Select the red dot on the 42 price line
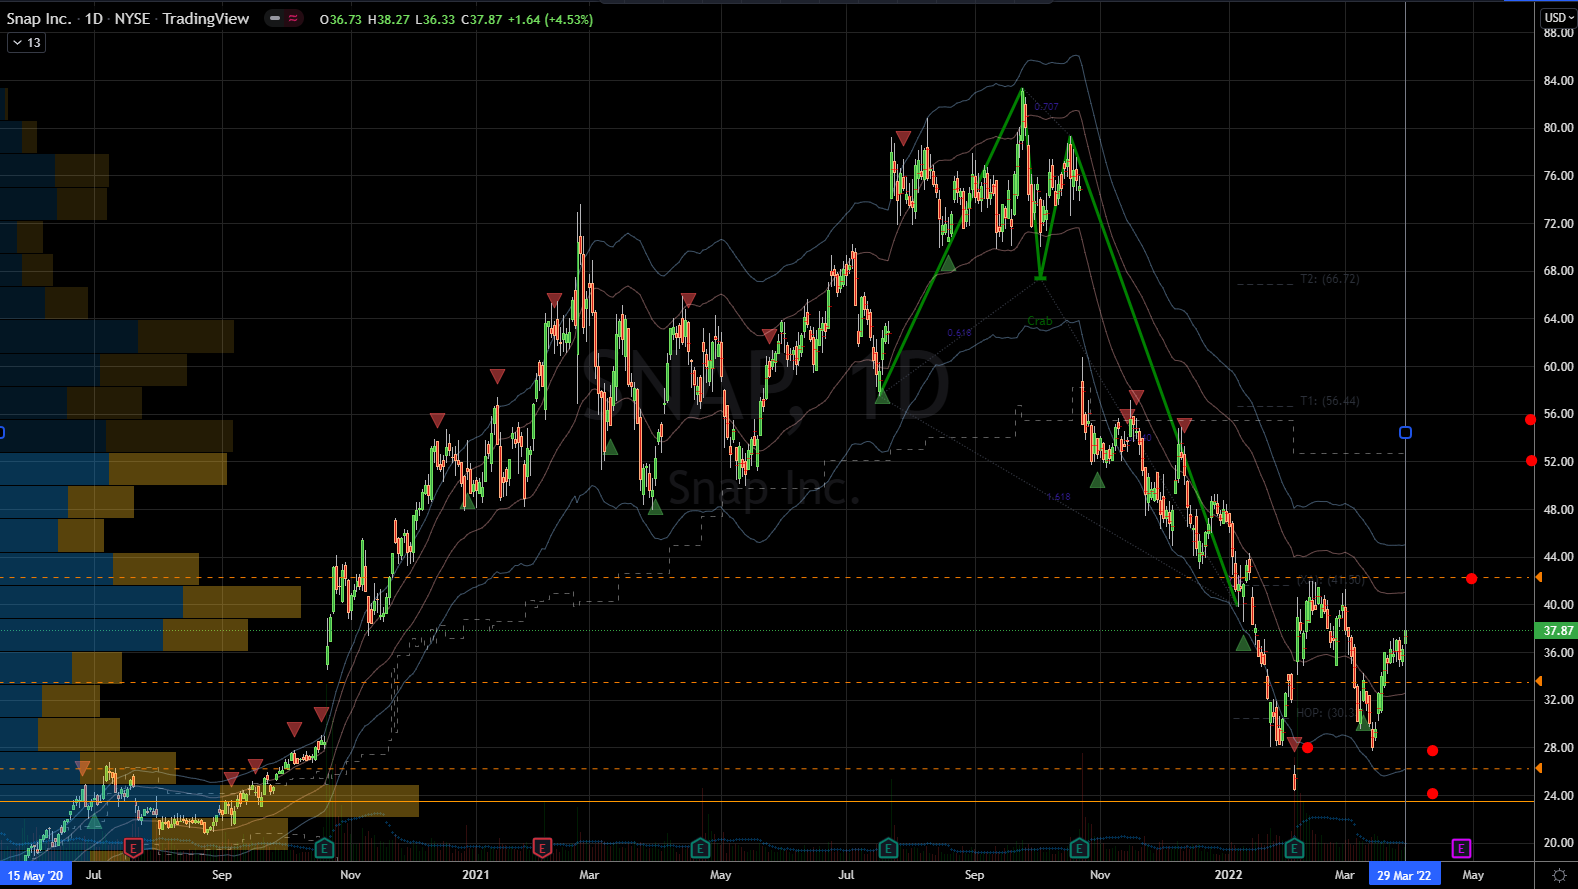 pyautogui.click(x=1471, y=579)
